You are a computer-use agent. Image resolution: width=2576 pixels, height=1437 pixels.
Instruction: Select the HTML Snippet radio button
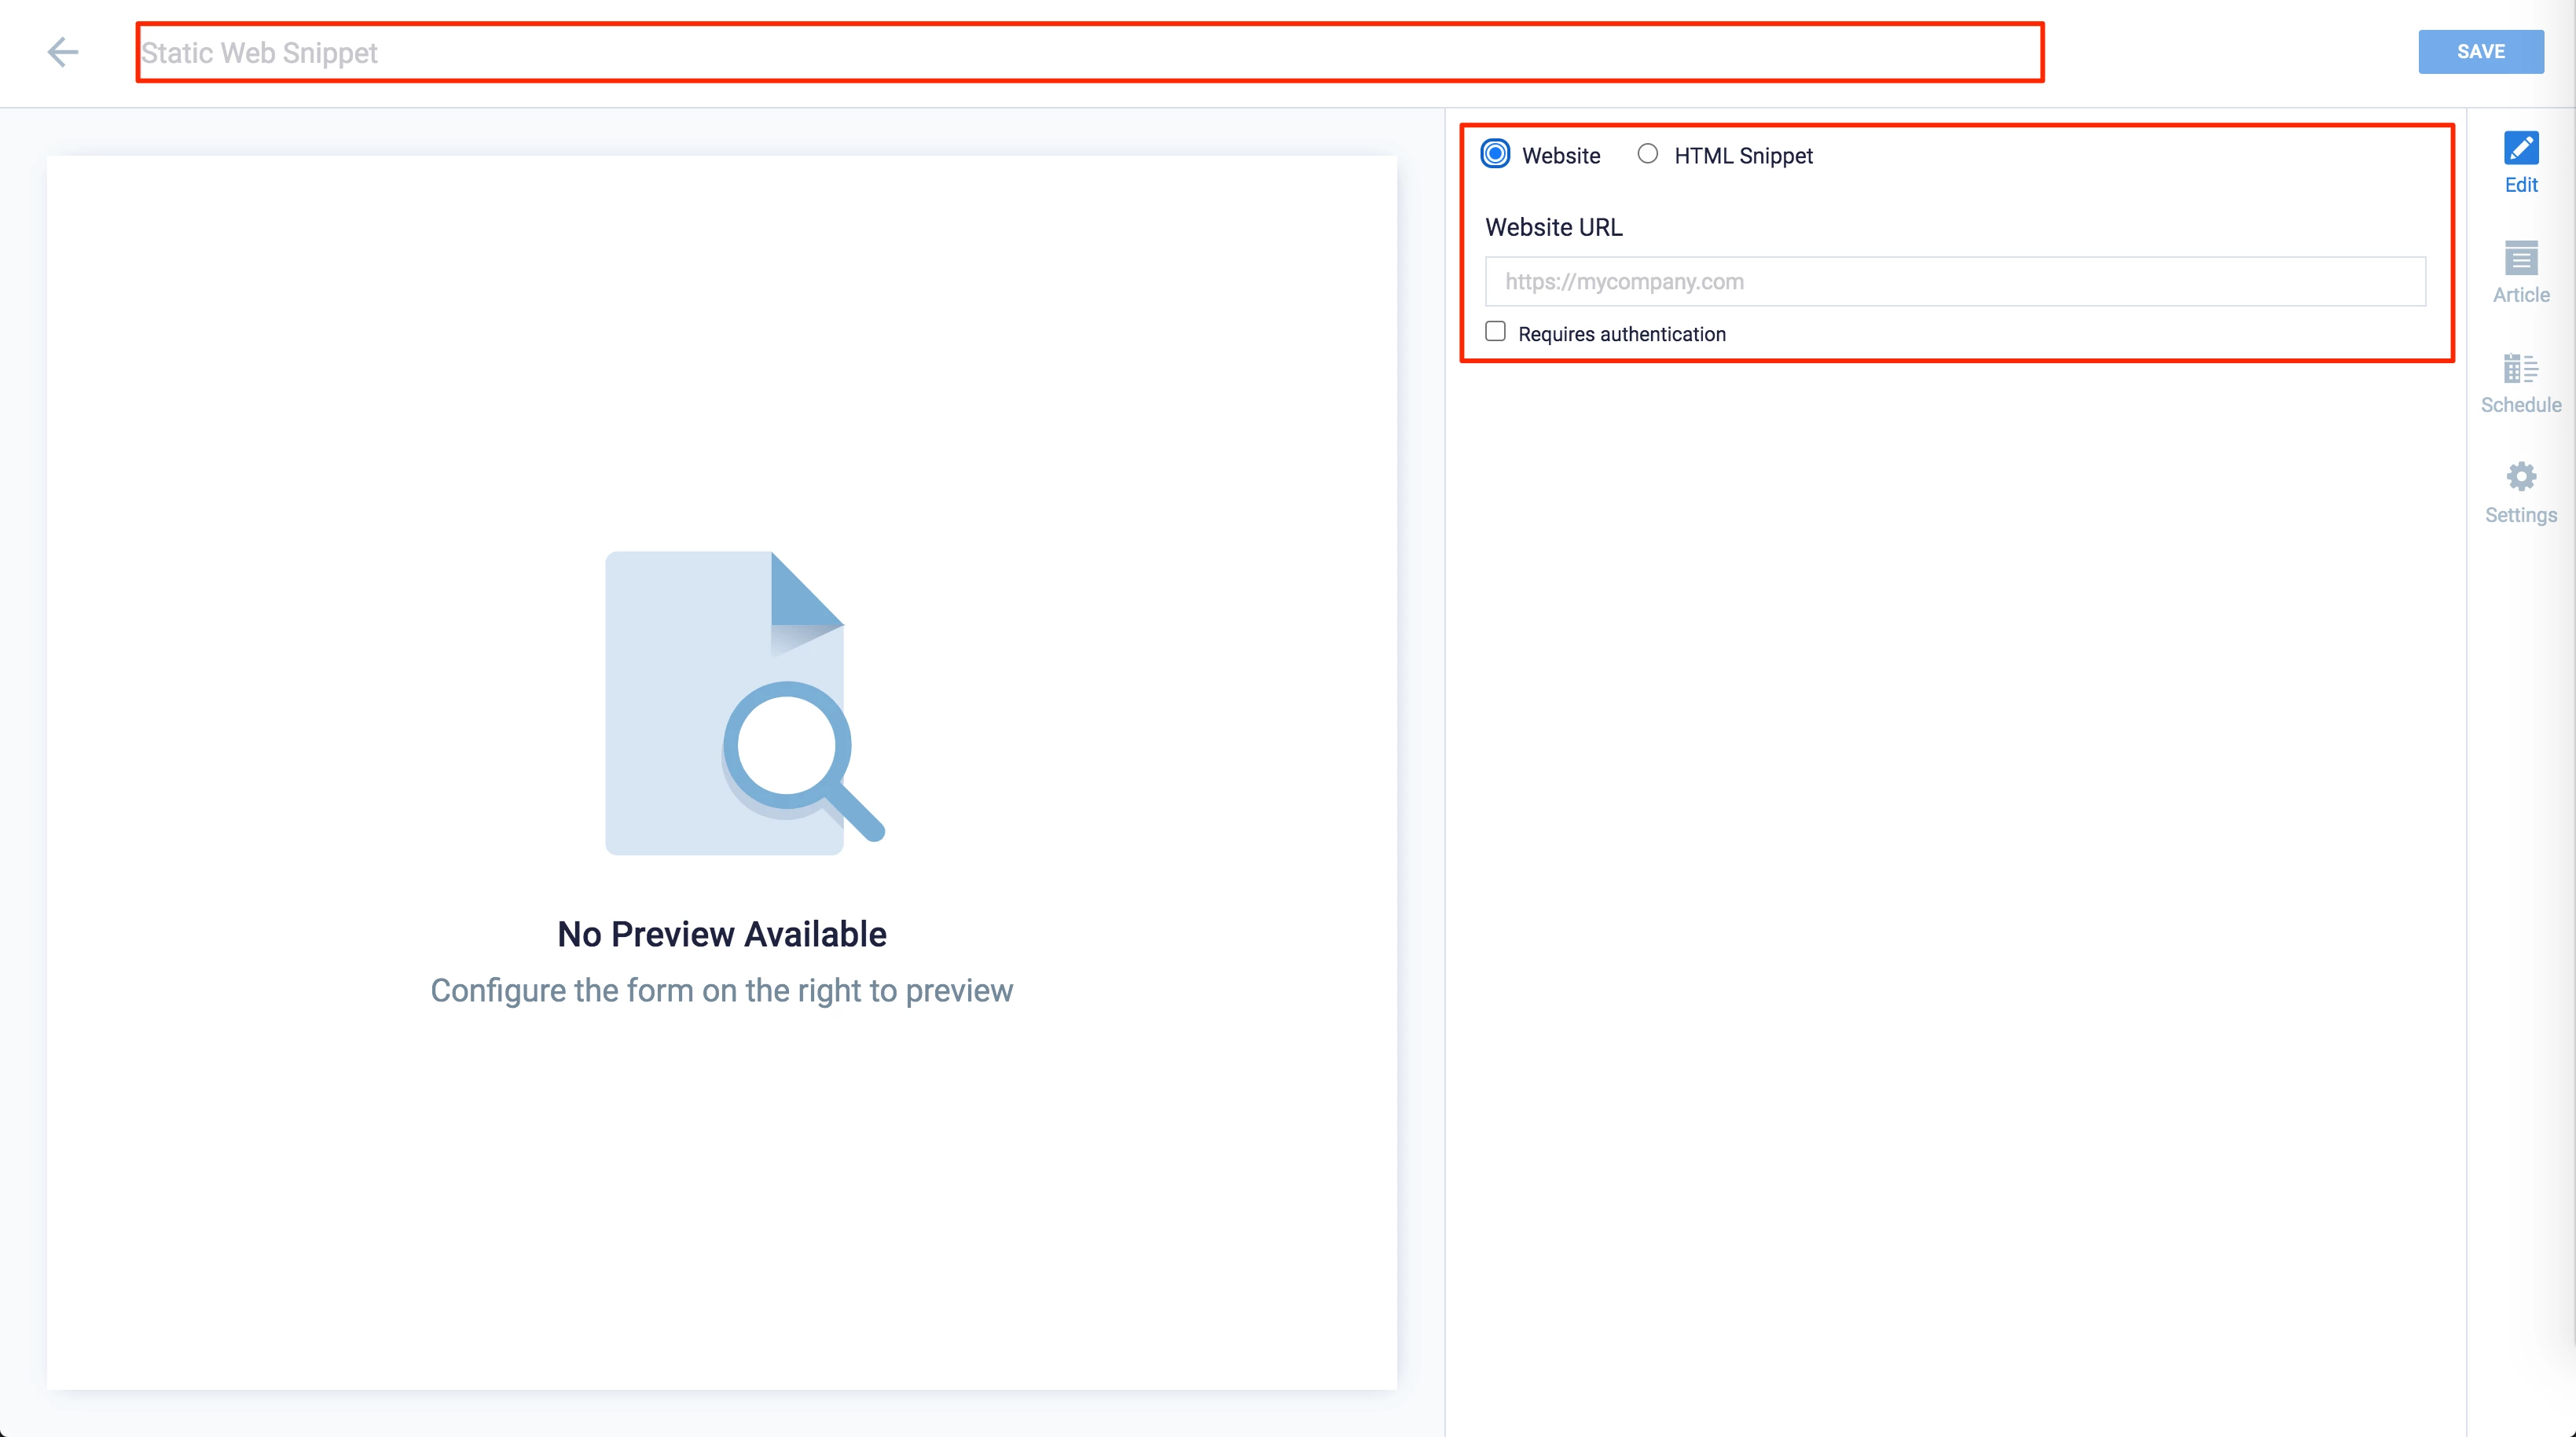pyautogui.click(x=1647, y=154)
